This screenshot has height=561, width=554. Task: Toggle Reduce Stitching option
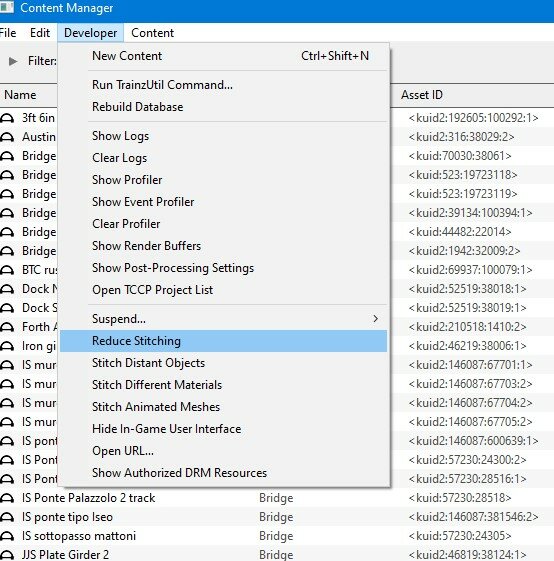click(223, 341)
